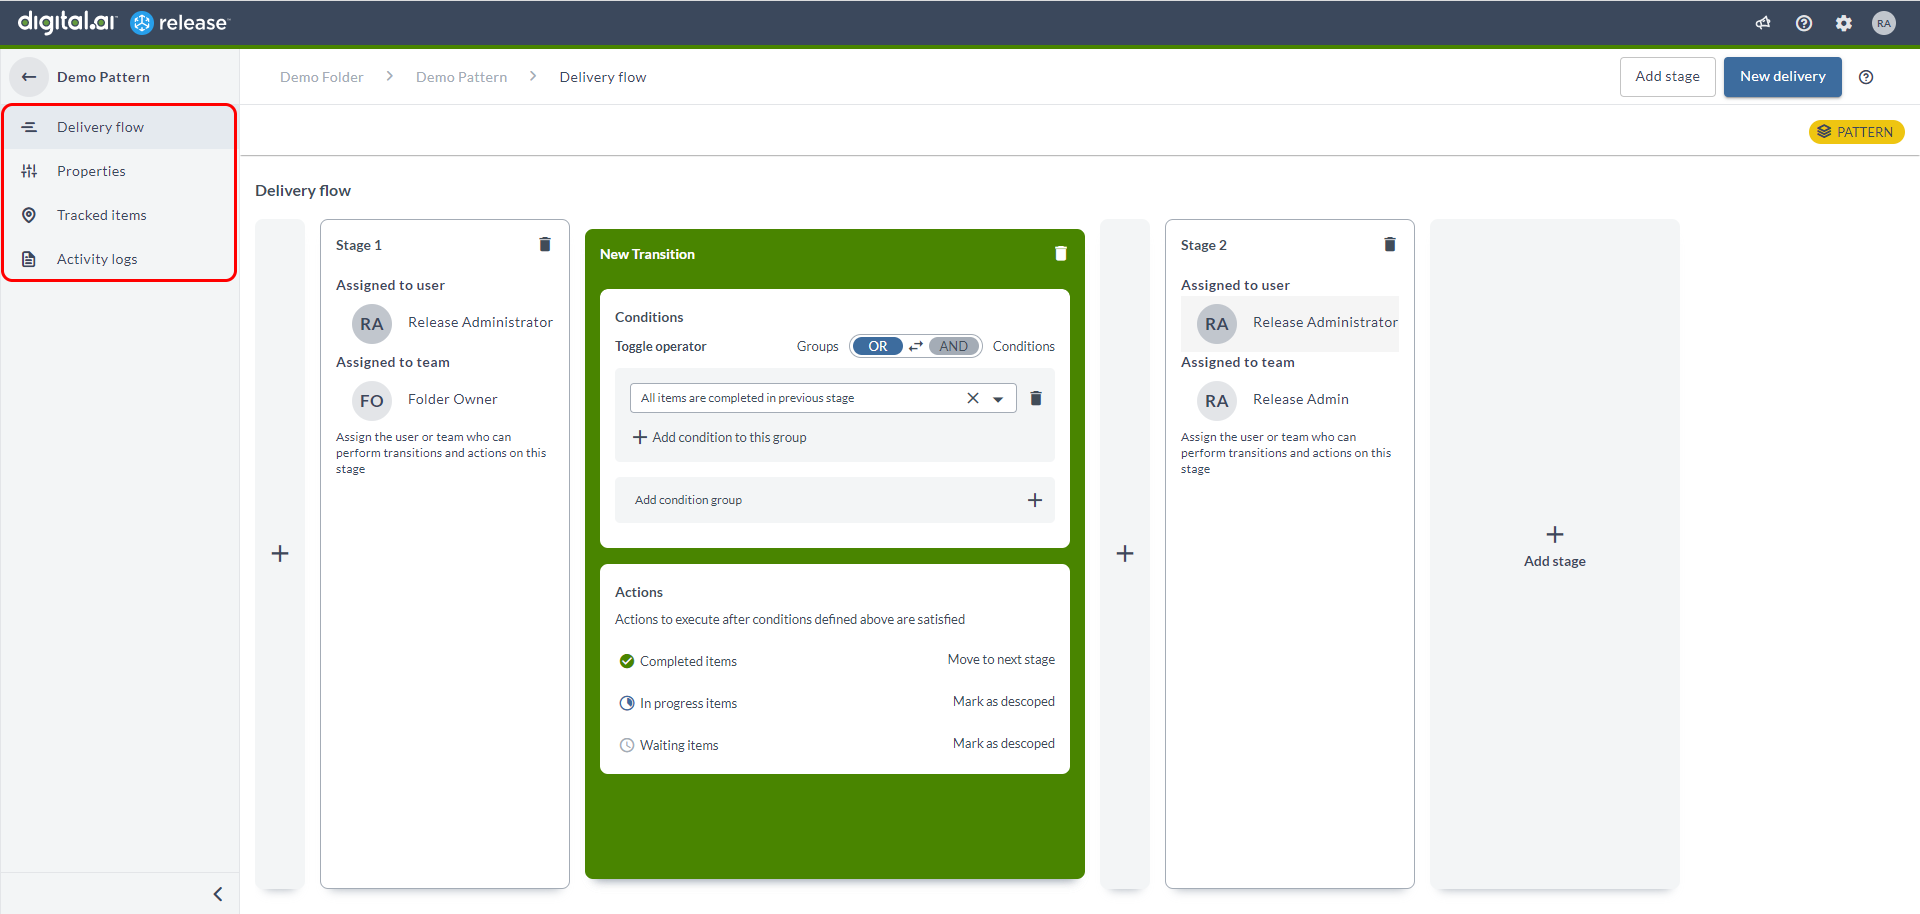The image size is (1920, 914).
Task: Delete Stage 1 with trash icon
Action: [545, 245]
